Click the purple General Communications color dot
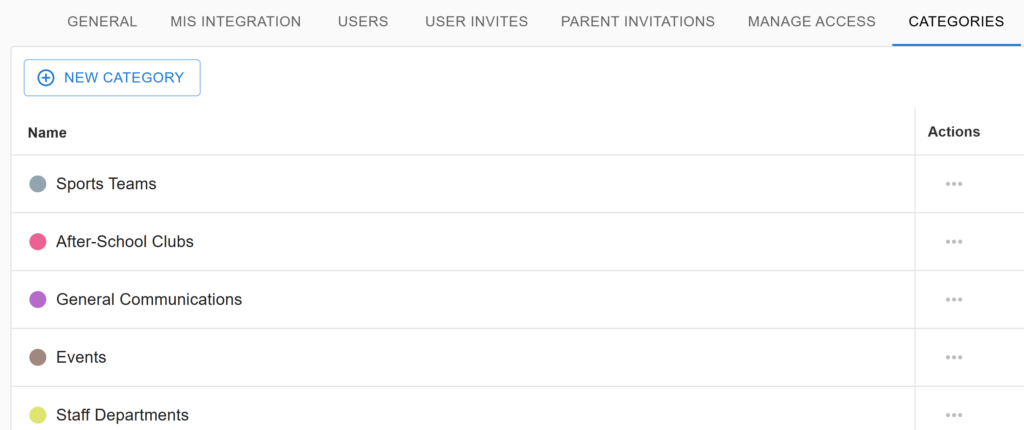 pyautogui.click(x=38, y=299)
